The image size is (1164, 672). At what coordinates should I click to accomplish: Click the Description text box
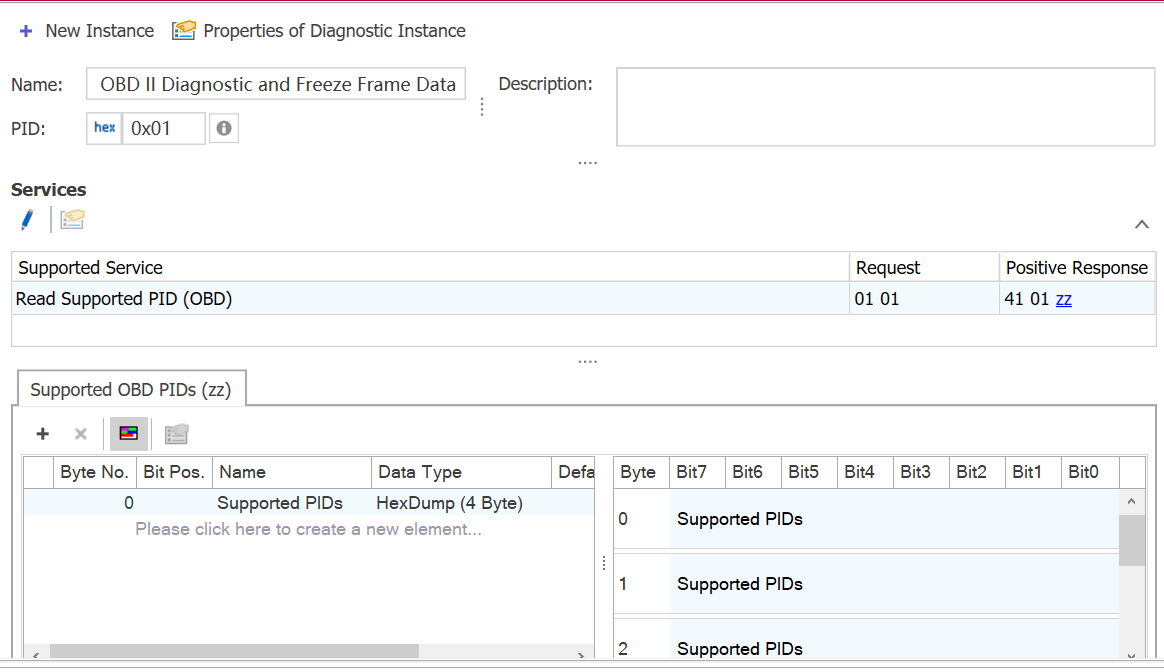tap(885, 107)
